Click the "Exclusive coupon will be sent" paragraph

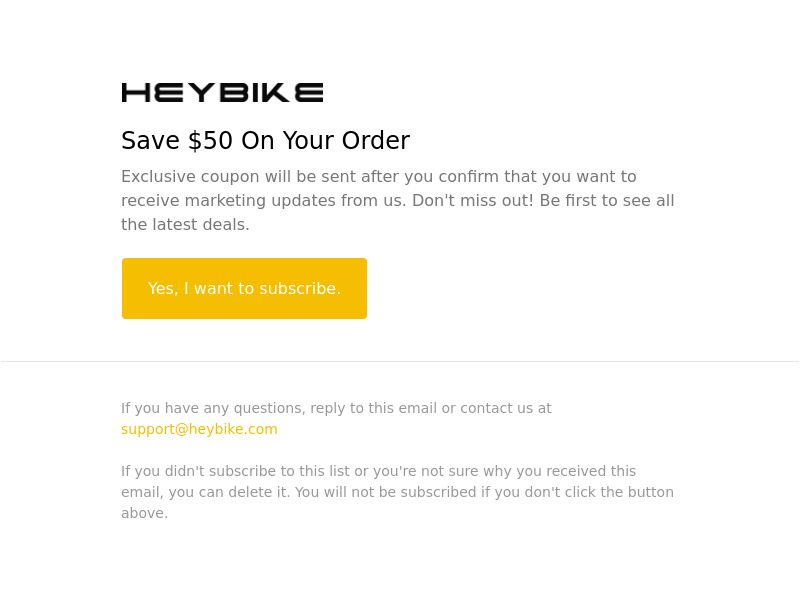pyautogui.click(x=397, y=201)
